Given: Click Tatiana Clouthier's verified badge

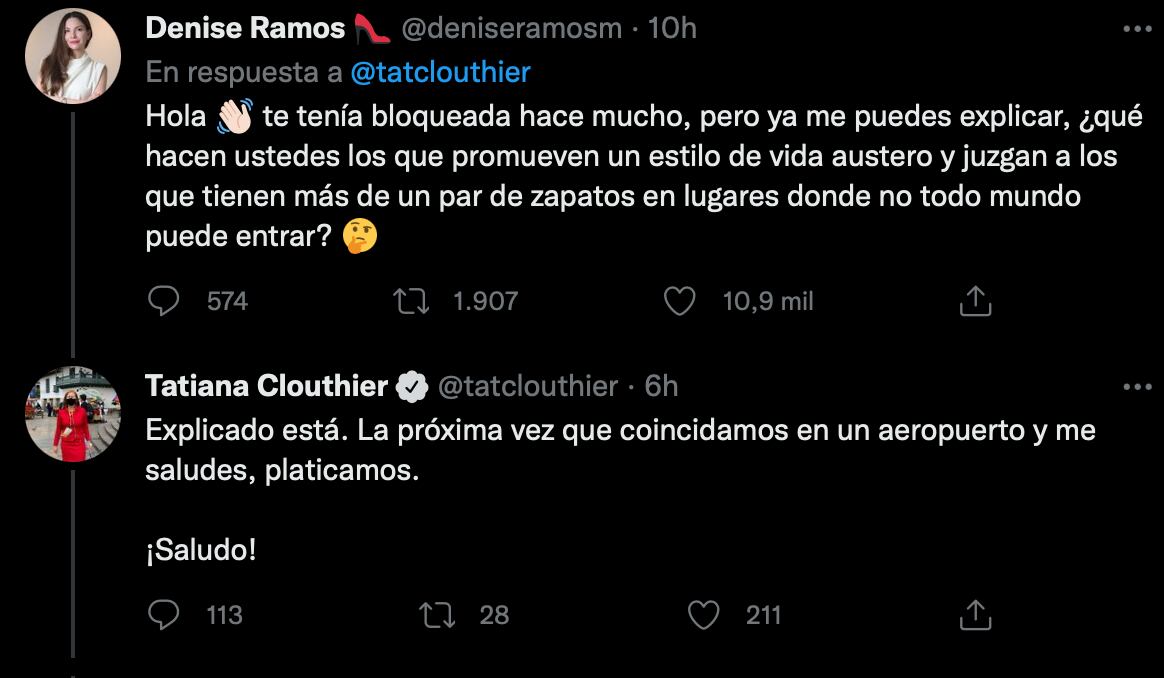Looking at the screenshot, I should pos(413,387).
